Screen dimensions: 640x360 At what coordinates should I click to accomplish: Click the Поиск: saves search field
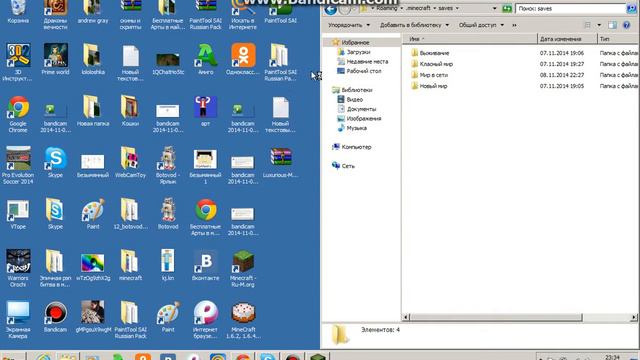tap(570, 8)
